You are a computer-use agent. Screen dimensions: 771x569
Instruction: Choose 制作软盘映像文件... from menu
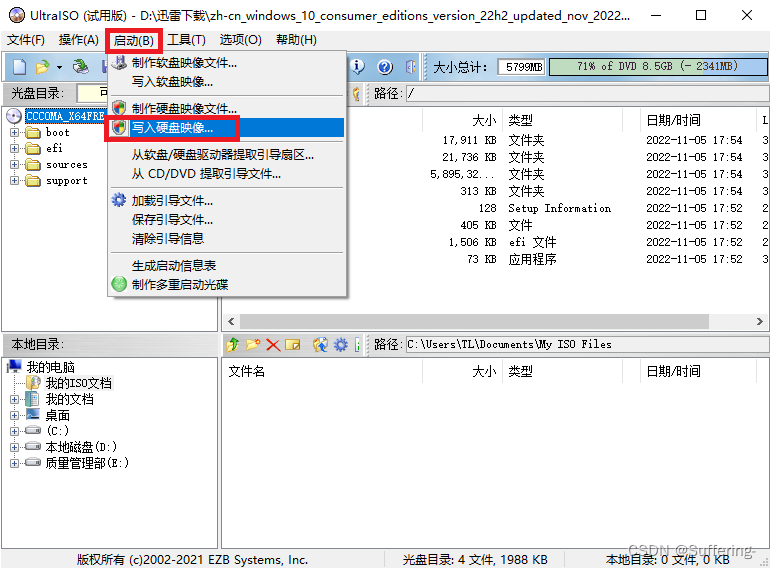[227, 62]
